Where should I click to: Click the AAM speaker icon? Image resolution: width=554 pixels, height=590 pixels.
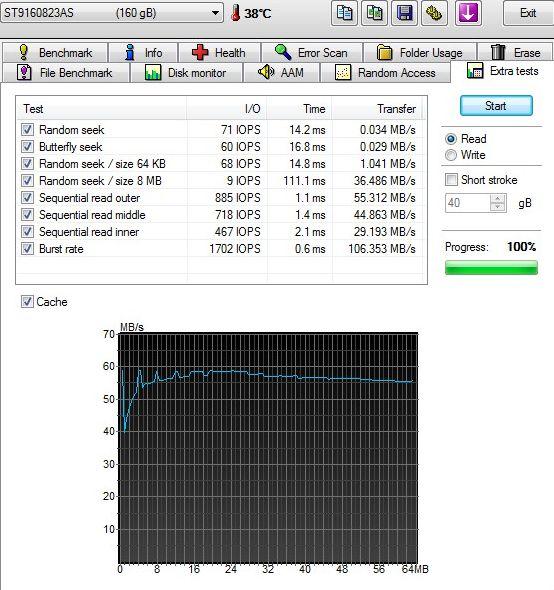[266, 72]
